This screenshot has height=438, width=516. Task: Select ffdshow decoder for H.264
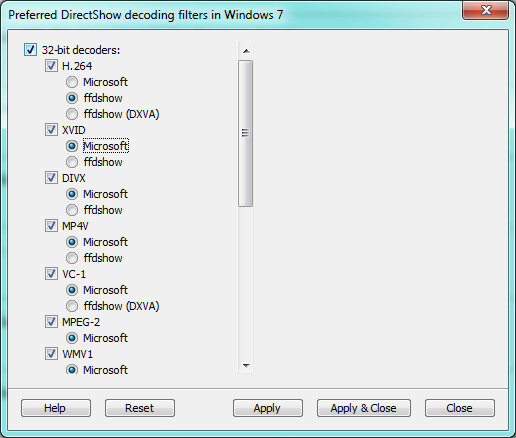click(72, 98)
